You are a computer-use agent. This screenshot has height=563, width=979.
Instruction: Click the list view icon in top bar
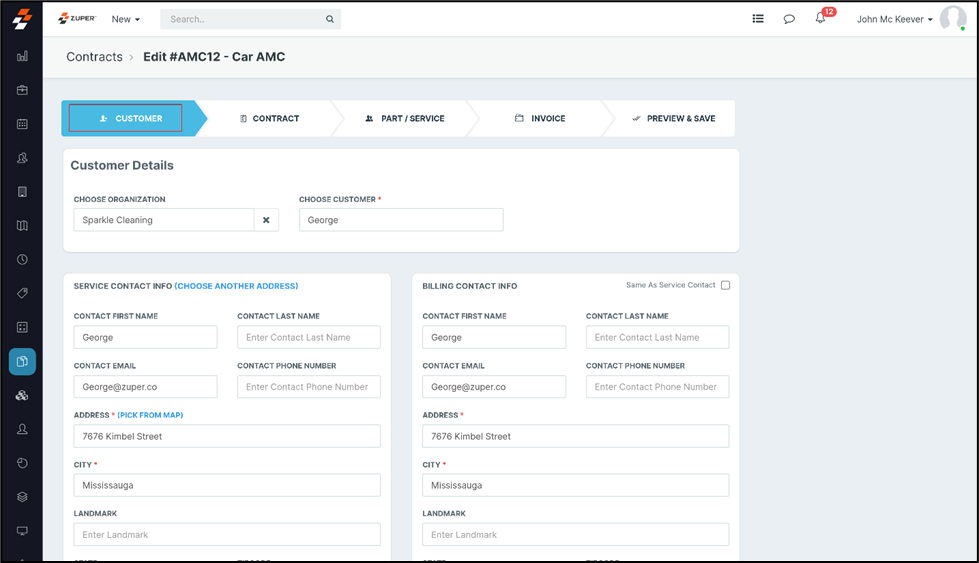coord(758,19)
